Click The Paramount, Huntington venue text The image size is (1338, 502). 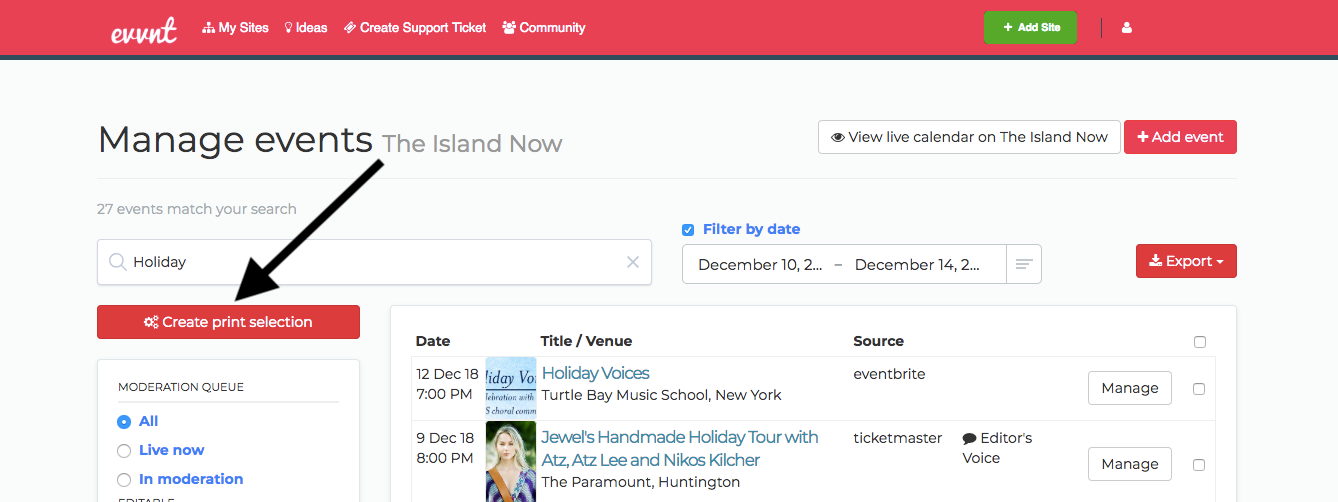pos(641,482)
